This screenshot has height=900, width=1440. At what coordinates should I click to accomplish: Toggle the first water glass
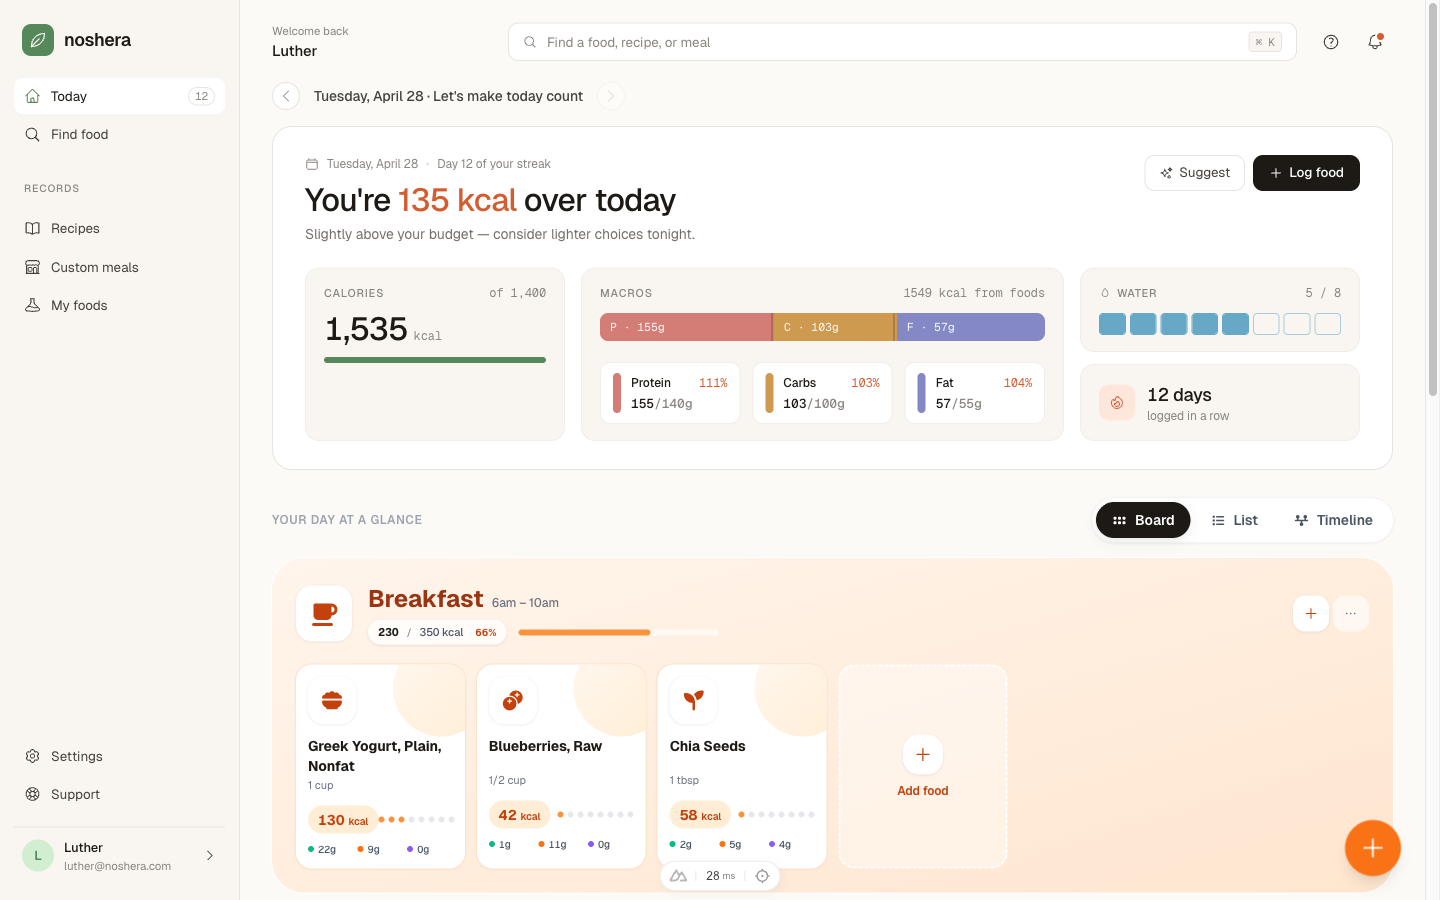coord(1112,324)
